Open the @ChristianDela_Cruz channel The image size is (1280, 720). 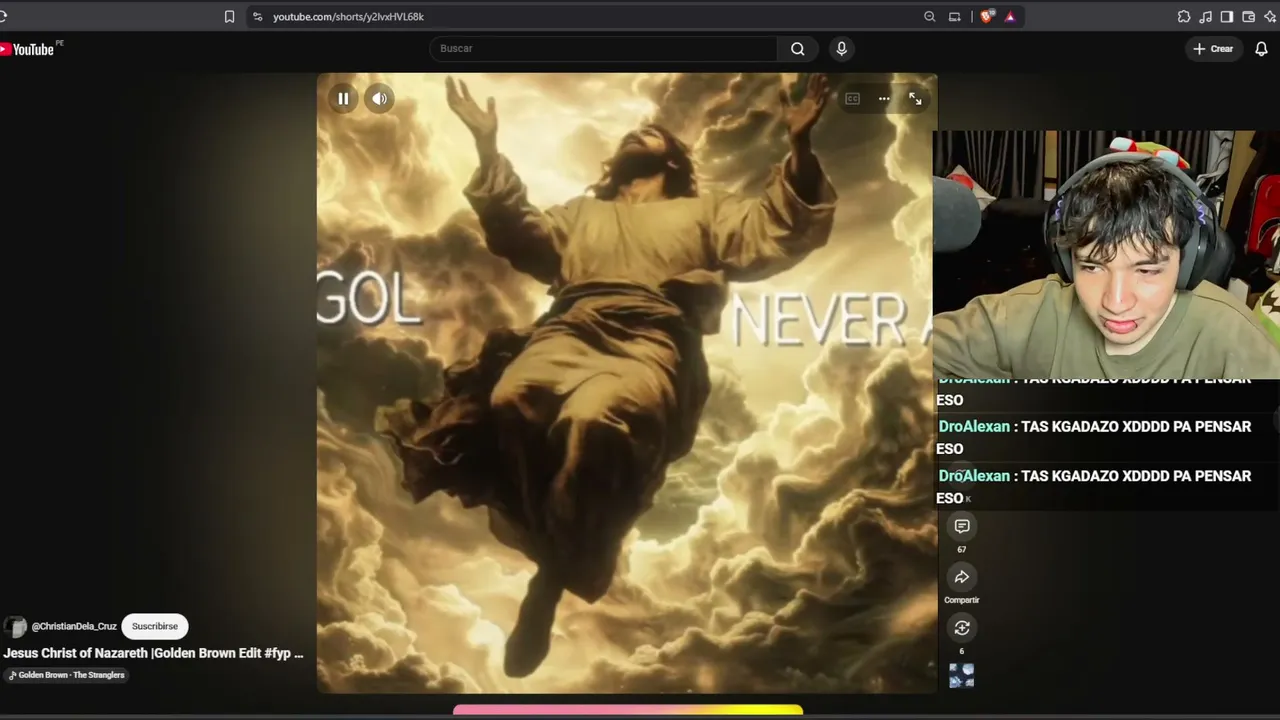(x=74, y=626)
